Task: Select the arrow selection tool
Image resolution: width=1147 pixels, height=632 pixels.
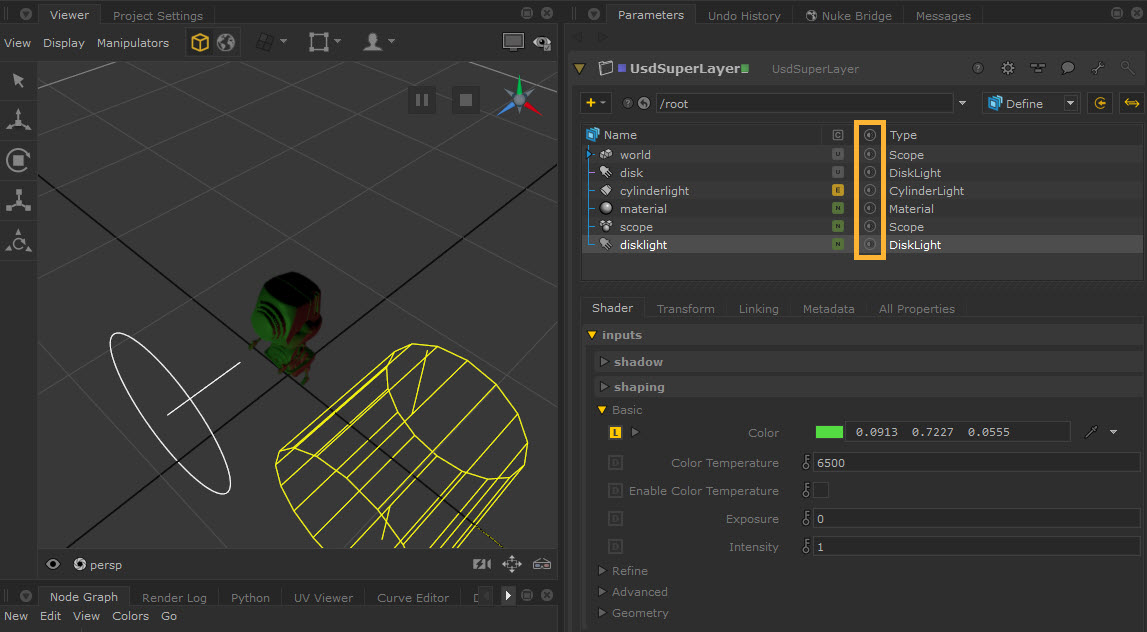Action: point(18,80)
